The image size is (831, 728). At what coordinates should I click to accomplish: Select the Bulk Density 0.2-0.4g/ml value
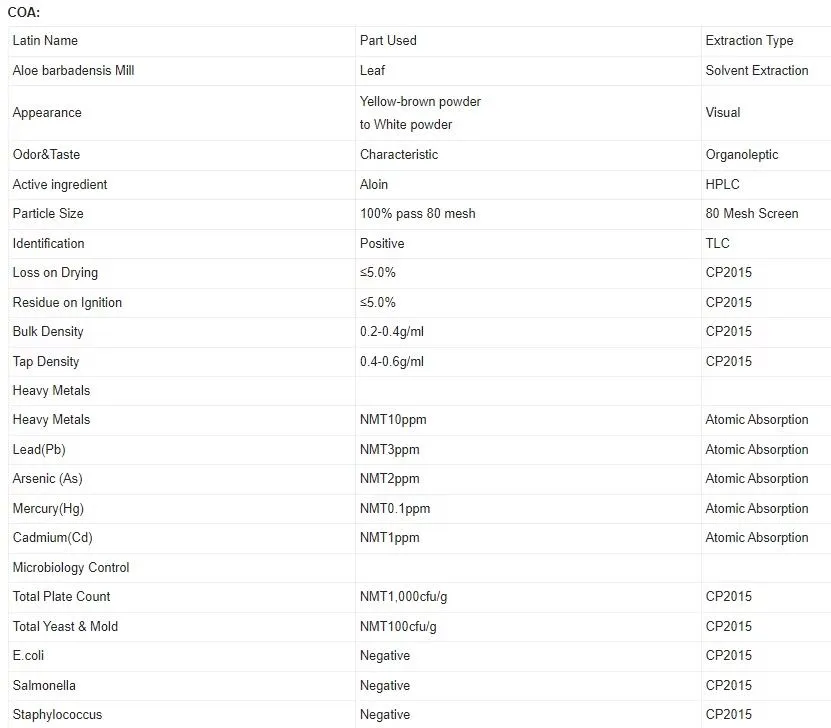(392, 332)
